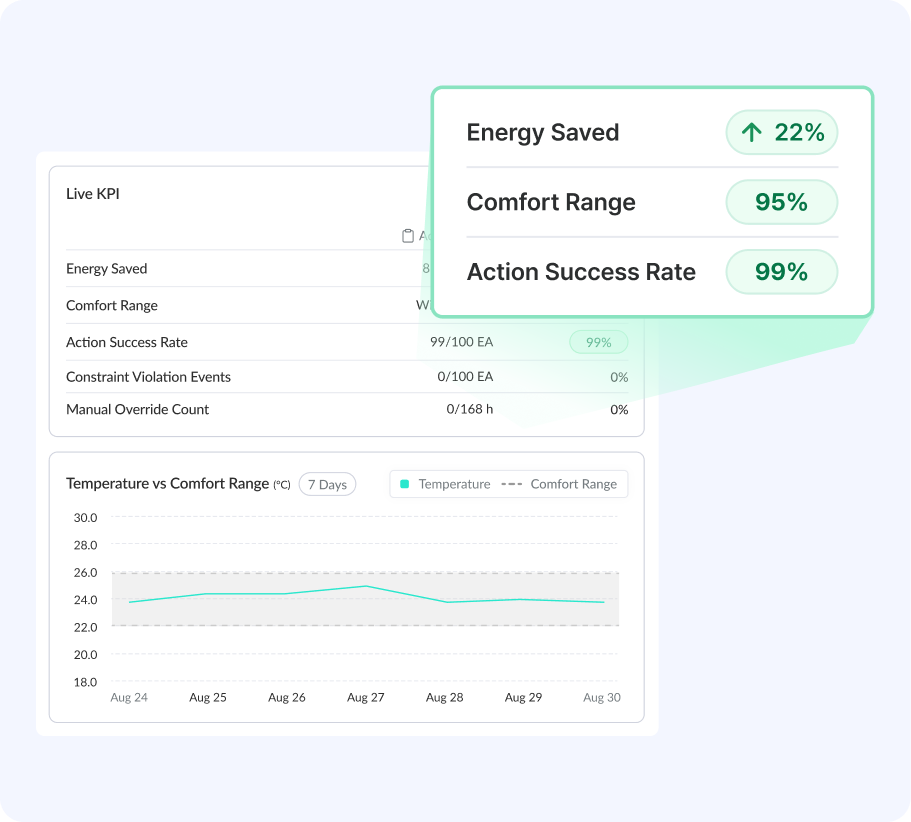Click the Aug 27 label on the chart axis
The height and width of the screenshot is (822, 911).
coord(365,697)
